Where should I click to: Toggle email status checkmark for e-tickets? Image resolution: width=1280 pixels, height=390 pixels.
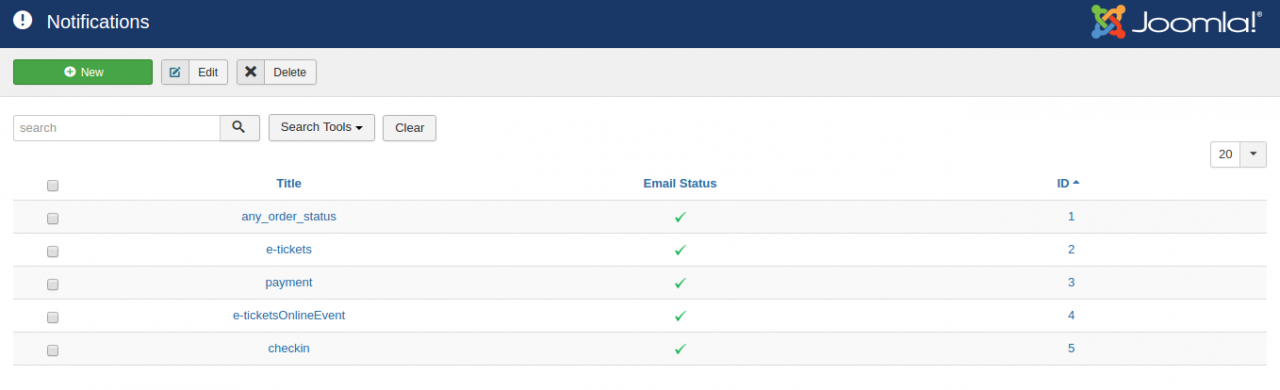click(680, 250)
